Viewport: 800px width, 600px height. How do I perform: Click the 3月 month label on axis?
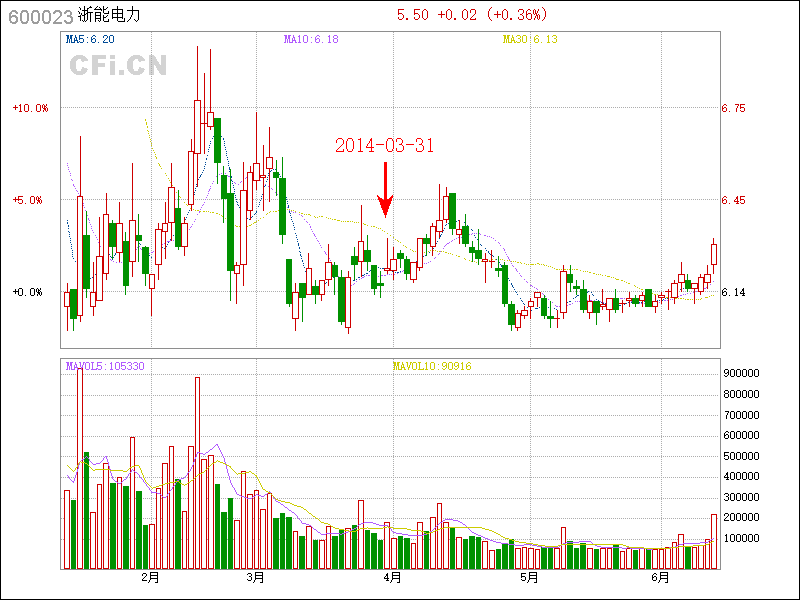tap(255, 577)
